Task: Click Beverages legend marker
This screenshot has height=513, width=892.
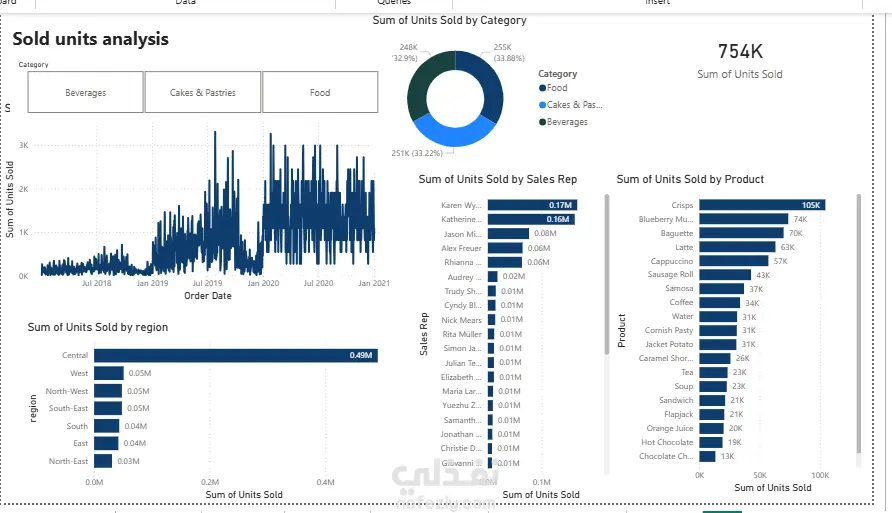Action: pyautogui.click(x=542, y=122)
